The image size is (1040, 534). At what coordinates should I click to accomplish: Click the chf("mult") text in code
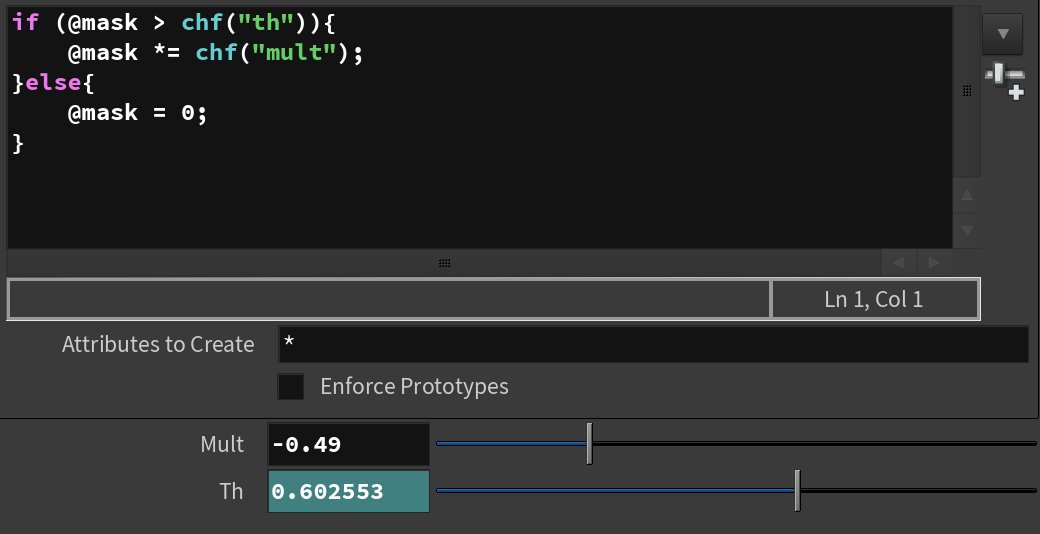273,52
